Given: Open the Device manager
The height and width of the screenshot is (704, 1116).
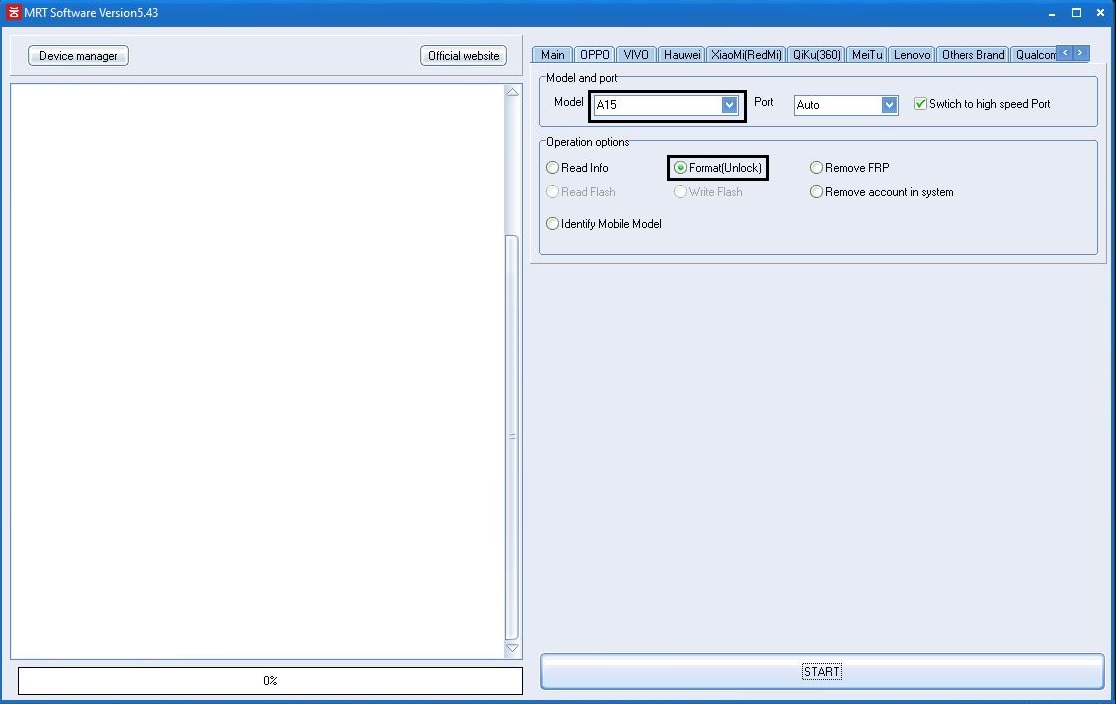Looking at the screenshot, I should coord(78,56).
